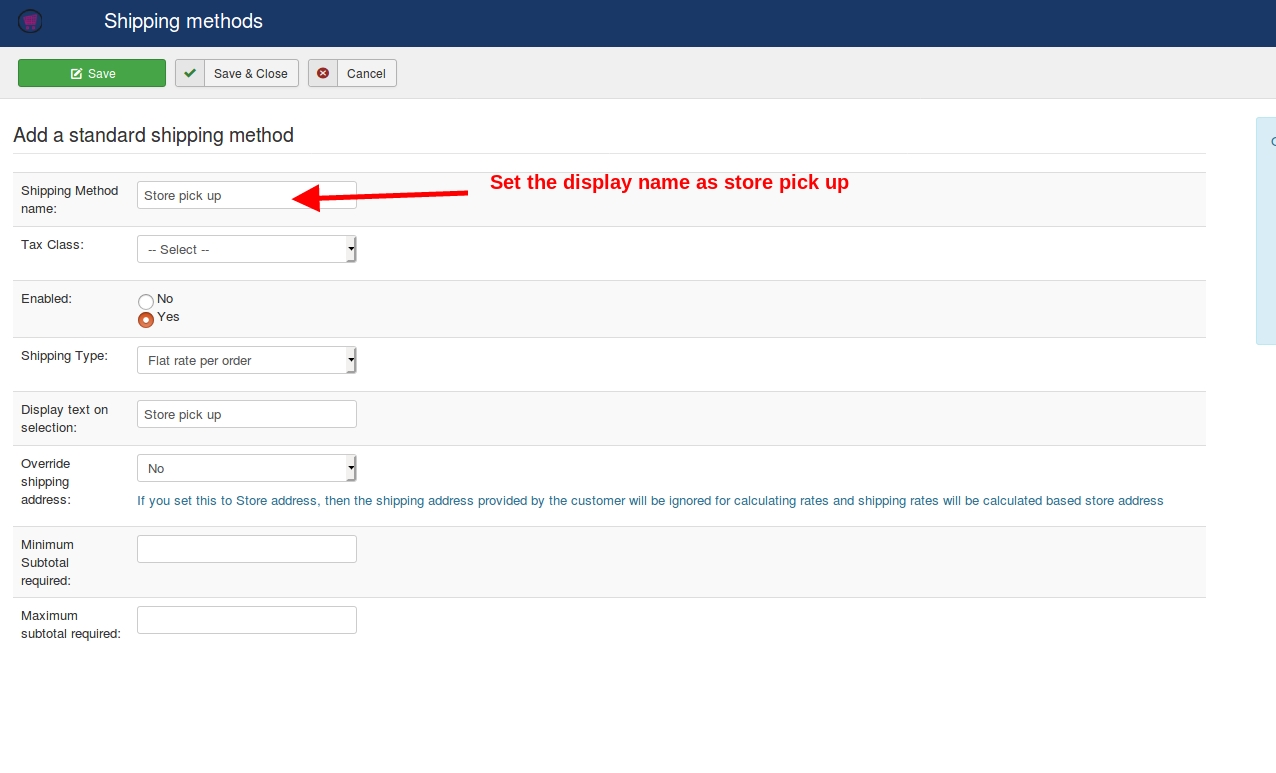The height and width of the screenshot is (773, 1276).
Task: Click the Minimum Subtotal required input
Action: coord(246,549)
